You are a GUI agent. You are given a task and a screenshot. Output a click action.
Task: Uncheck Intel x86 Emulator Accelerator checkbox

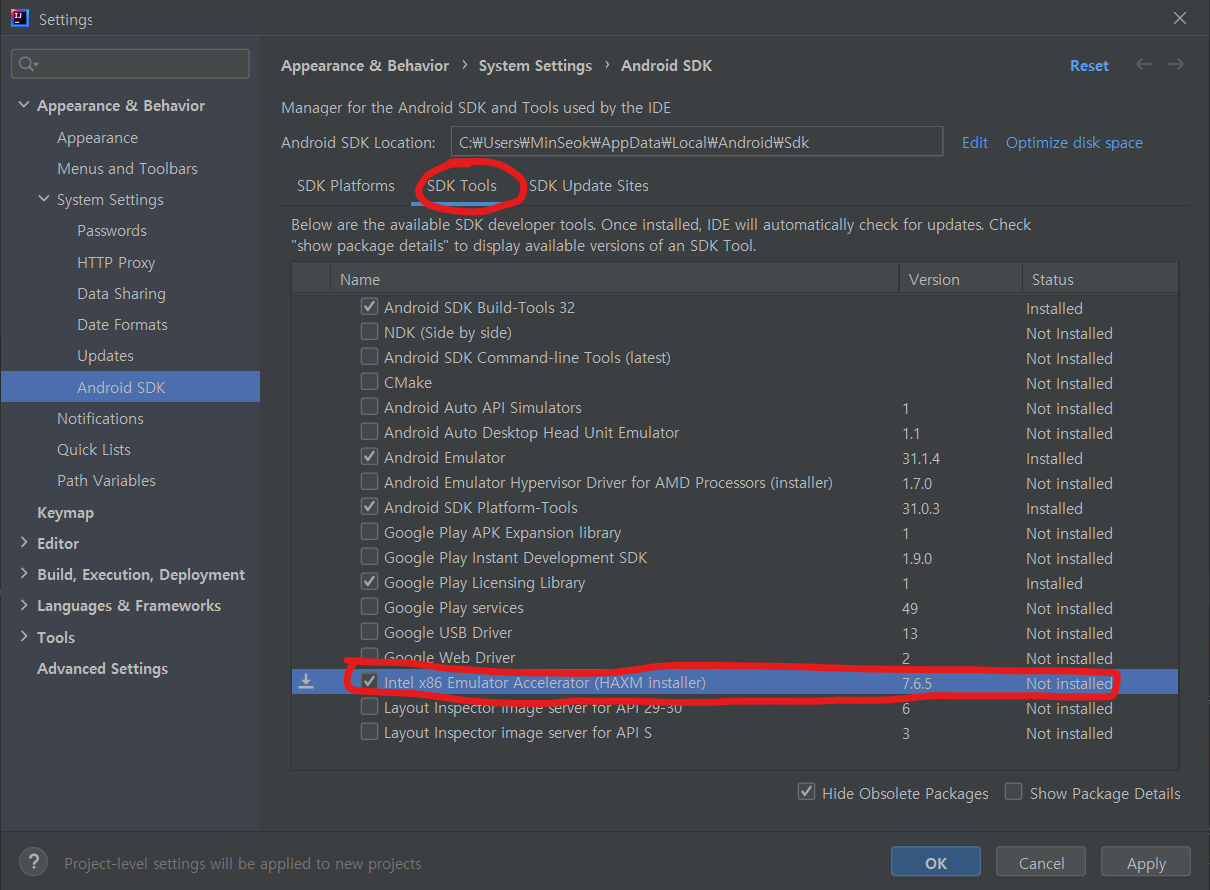(x=369, y=682)
